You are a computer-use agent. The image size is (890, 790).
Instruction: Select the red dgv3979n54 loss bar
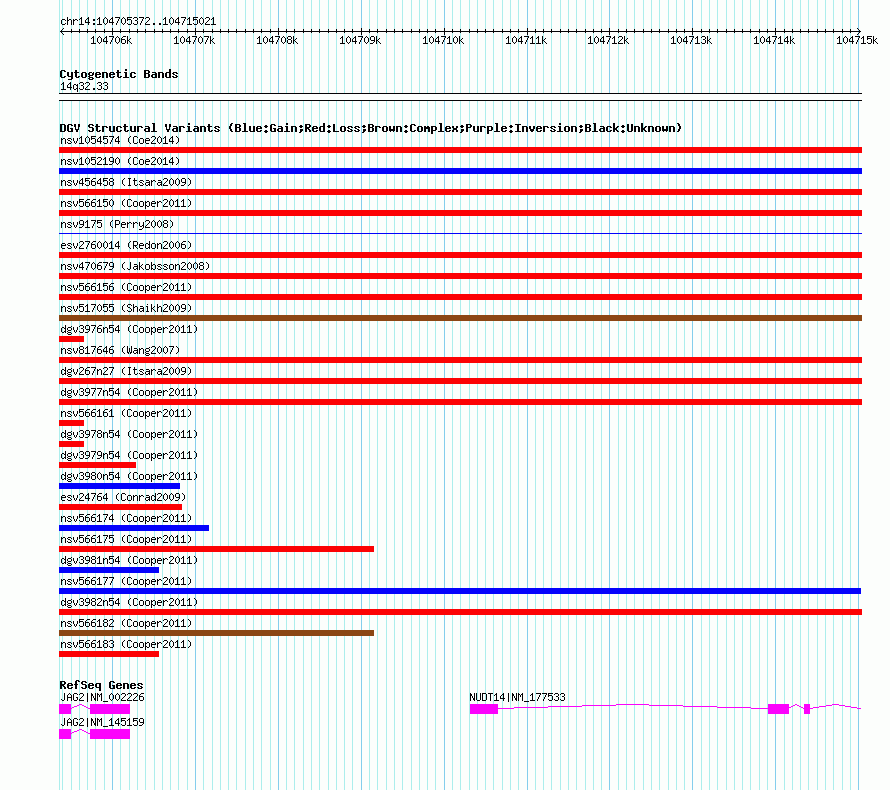(x=98, y=465)
